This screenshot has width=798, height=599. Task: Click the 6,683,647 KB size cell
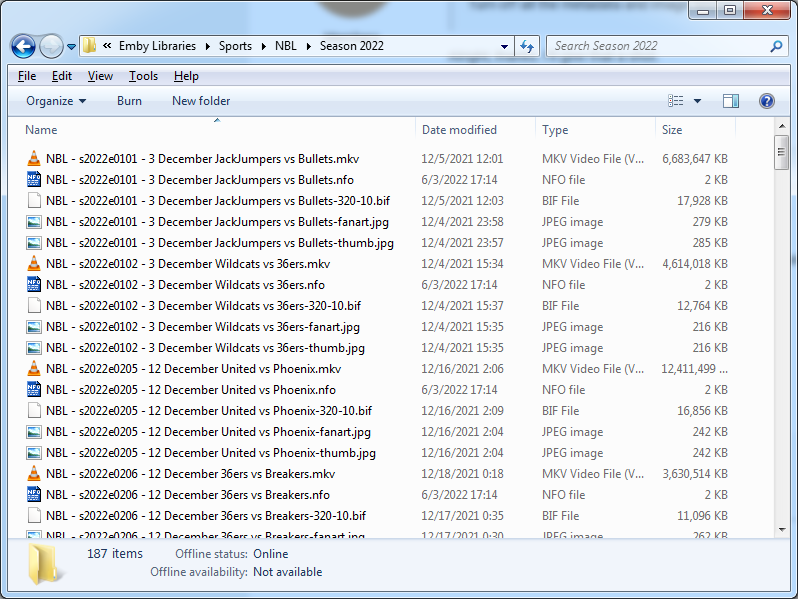[x=695, y=159]
